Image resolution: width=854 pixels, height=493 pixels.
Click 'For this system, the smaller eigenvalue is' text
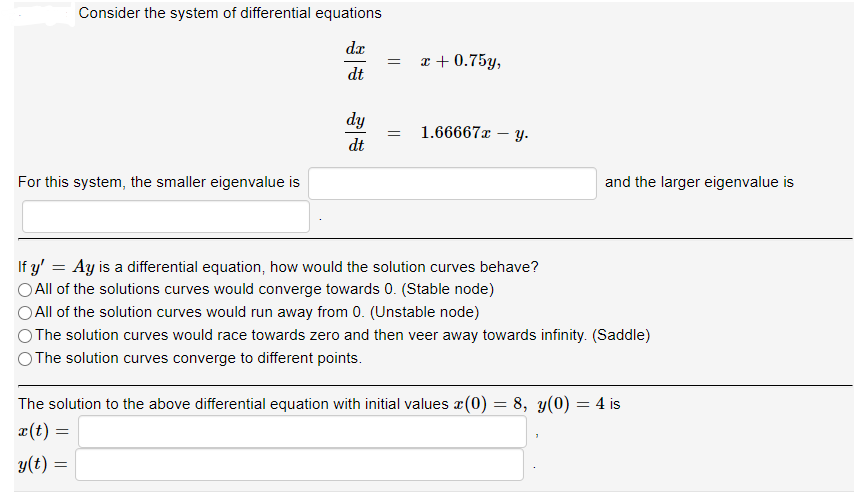[x=158, y=182]
